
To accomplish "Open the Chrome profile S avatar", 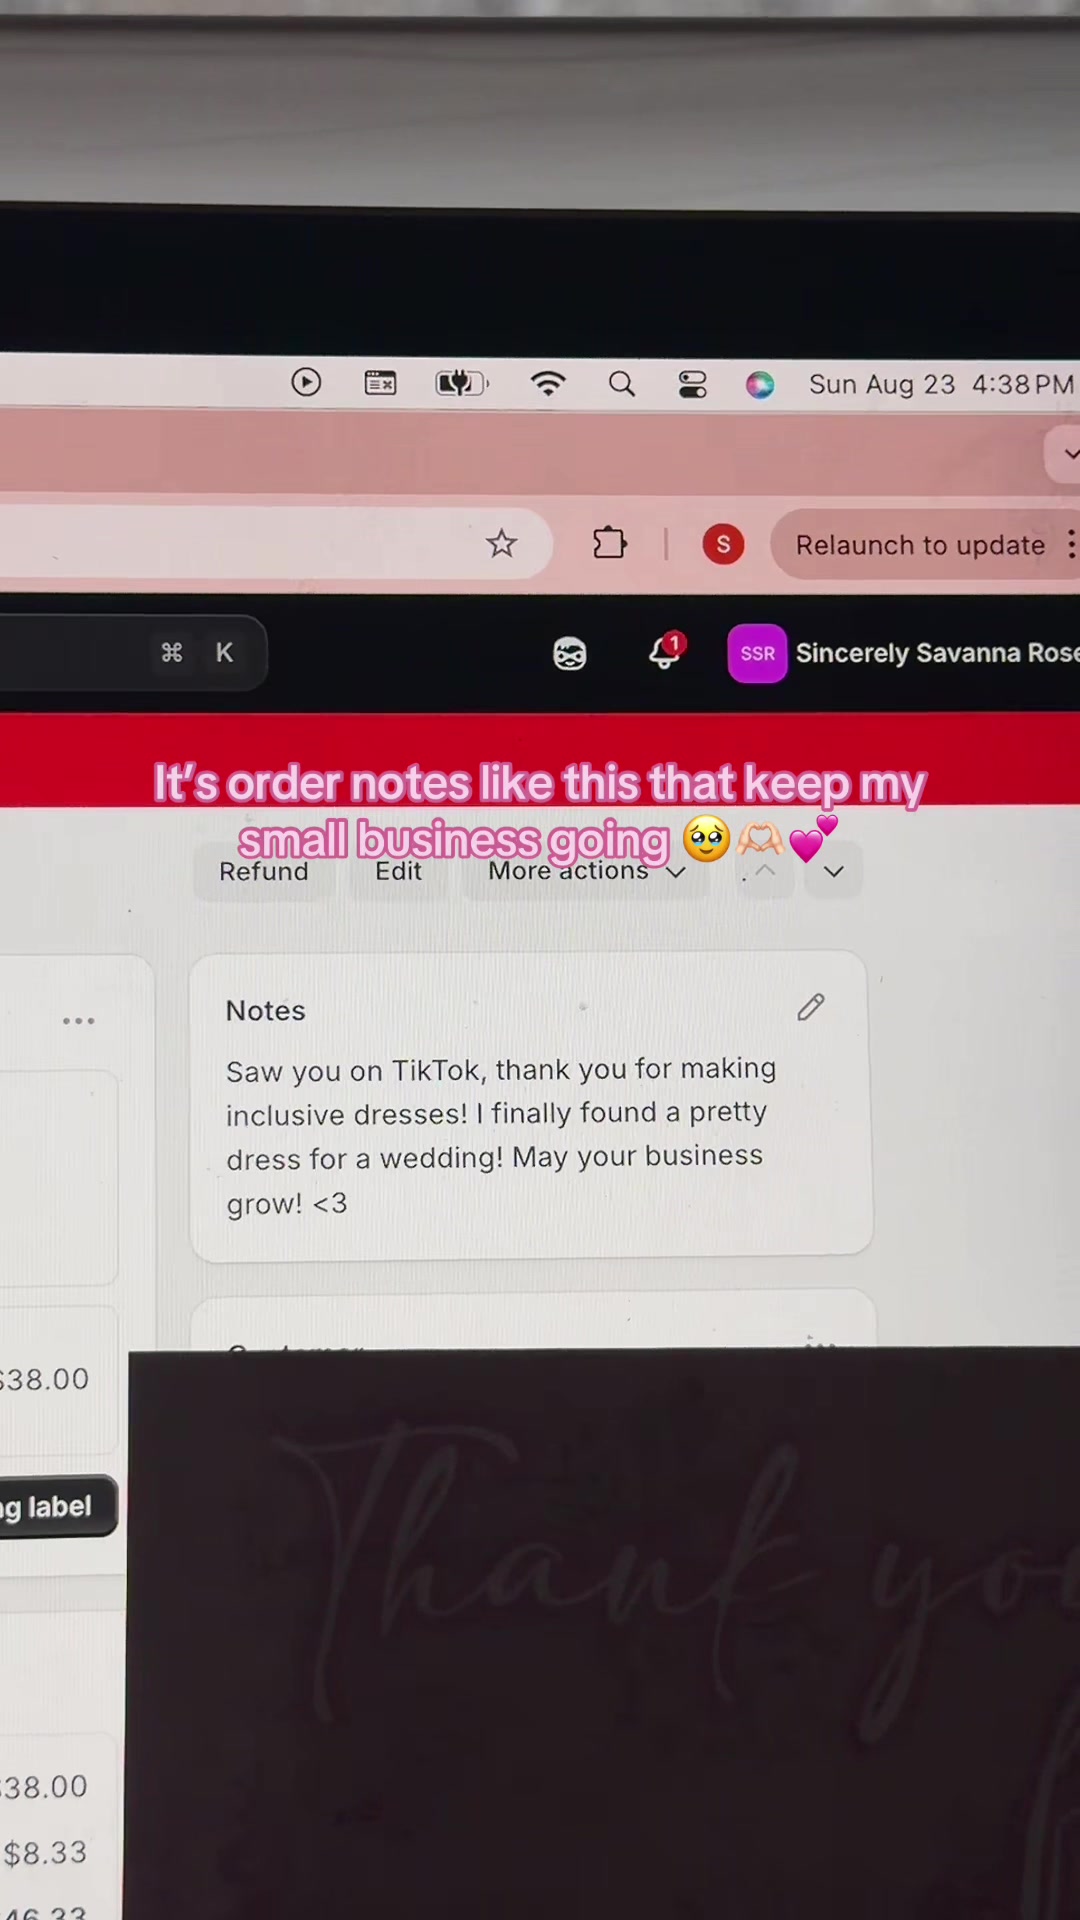I will click(x=723, y=544).
